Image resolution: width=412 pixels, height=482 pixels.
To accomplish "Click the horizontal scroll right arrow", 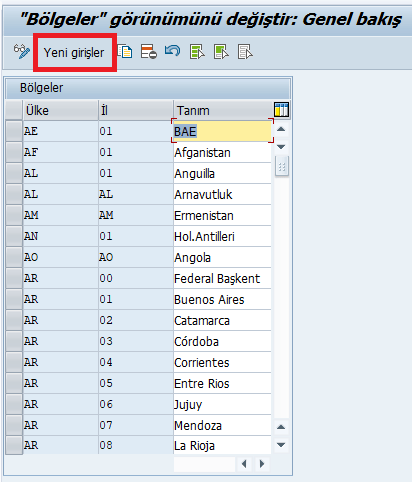I will pyautogui.click(x=262, y=464).
